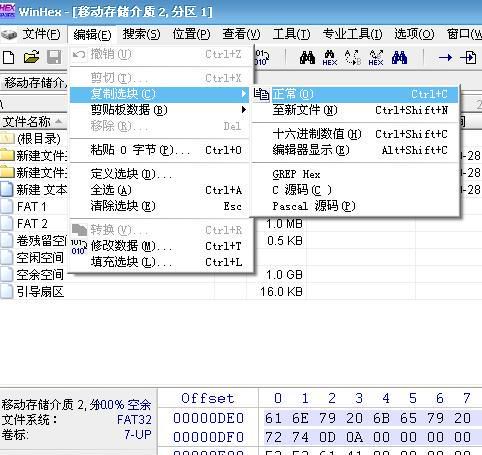Open the 搜索(S) menu
482x455 pixels.
(141, 34)
